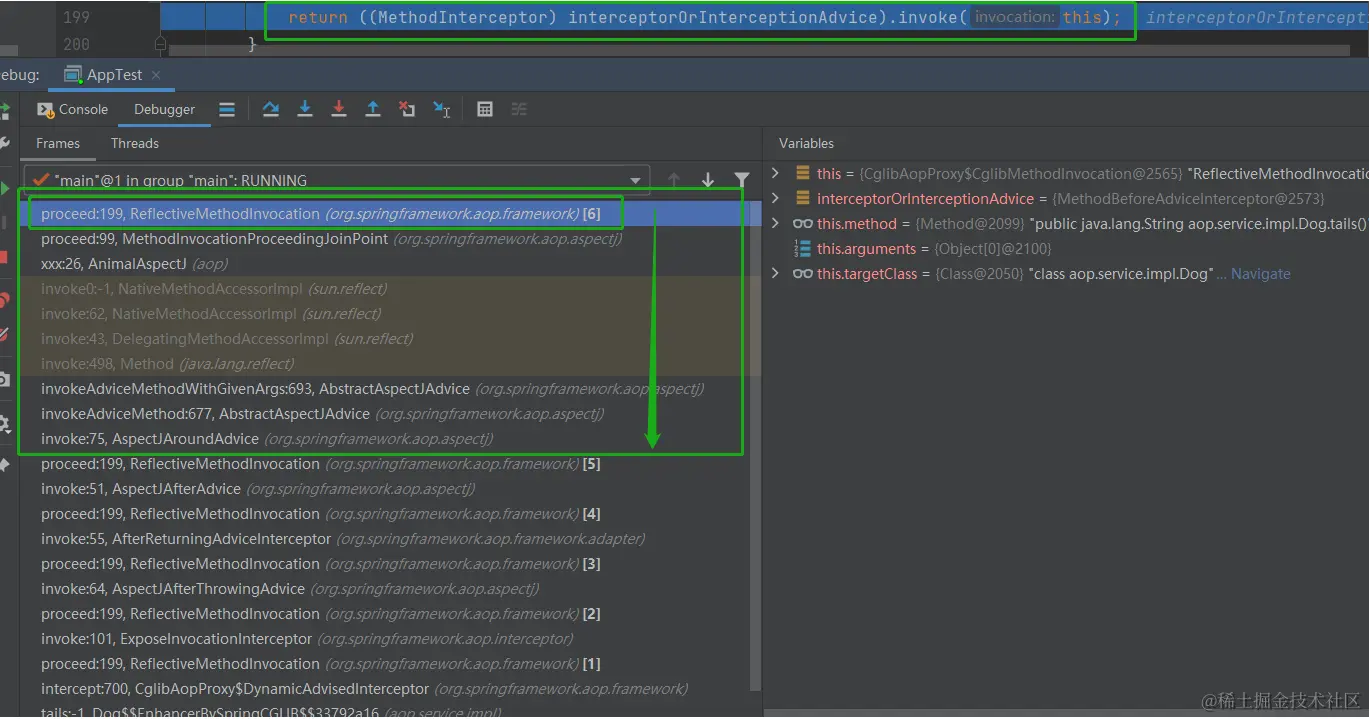
Task: Click the Run to Cursor icon
Action: (441, 109)
